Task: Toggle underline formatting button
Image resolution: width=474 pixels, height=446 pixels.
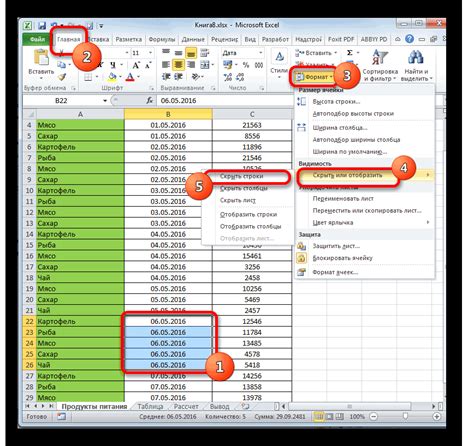Action: click(x=113, y=65)
